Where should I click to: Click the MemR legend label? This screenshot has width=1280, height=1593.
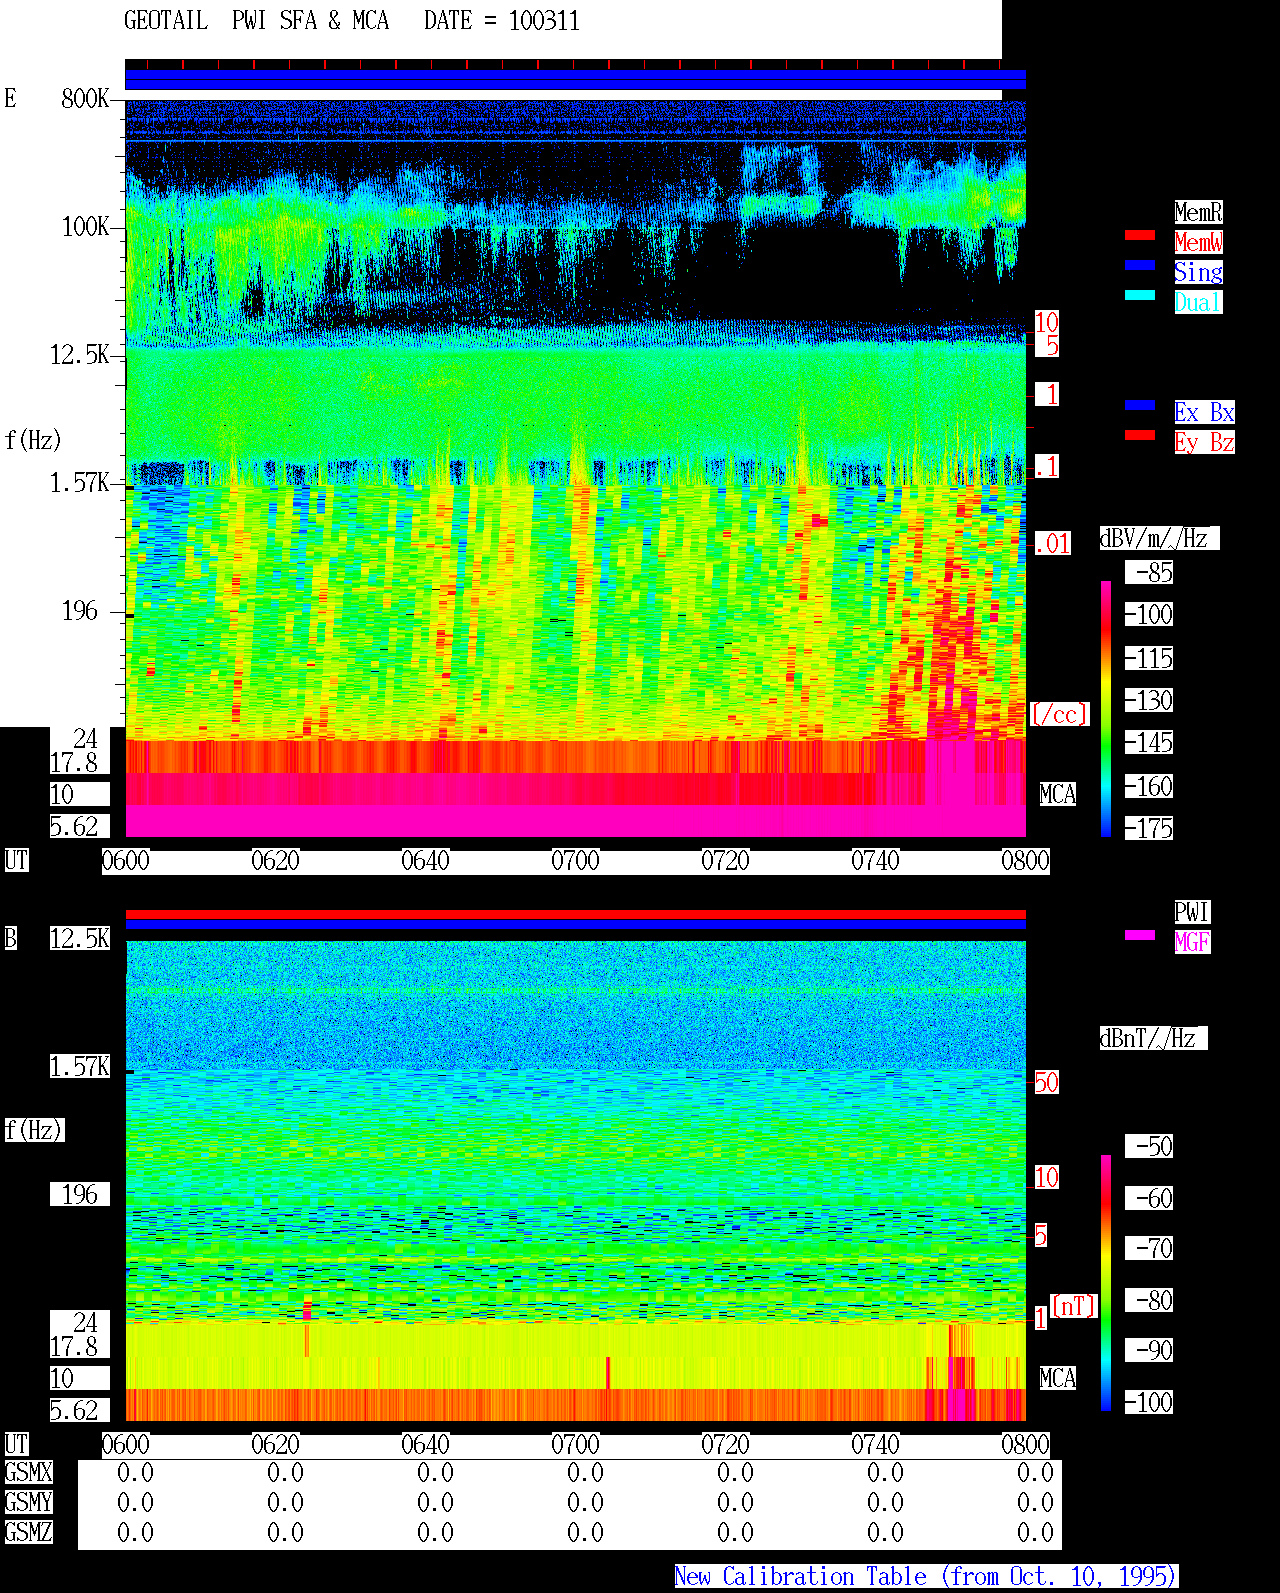(1198, 212)
